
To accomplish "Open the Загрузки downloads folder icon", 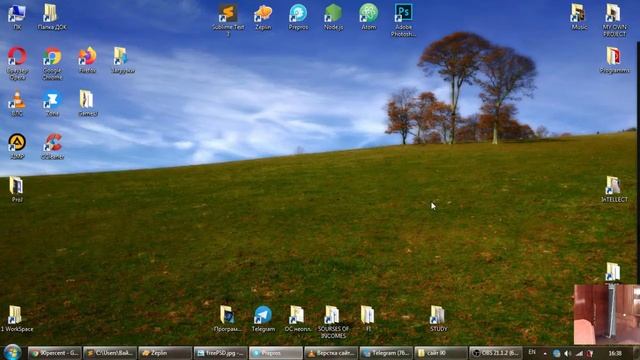I will coord(122,60).
